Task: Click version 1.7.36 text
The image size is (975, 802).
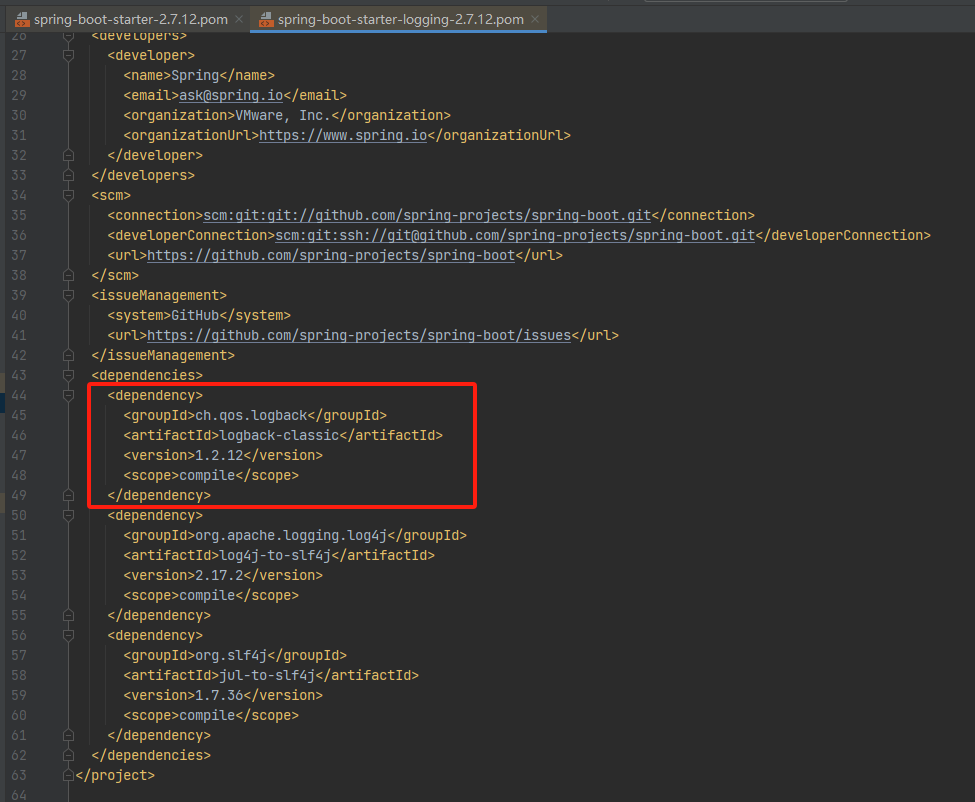Action: click(219, 695)
